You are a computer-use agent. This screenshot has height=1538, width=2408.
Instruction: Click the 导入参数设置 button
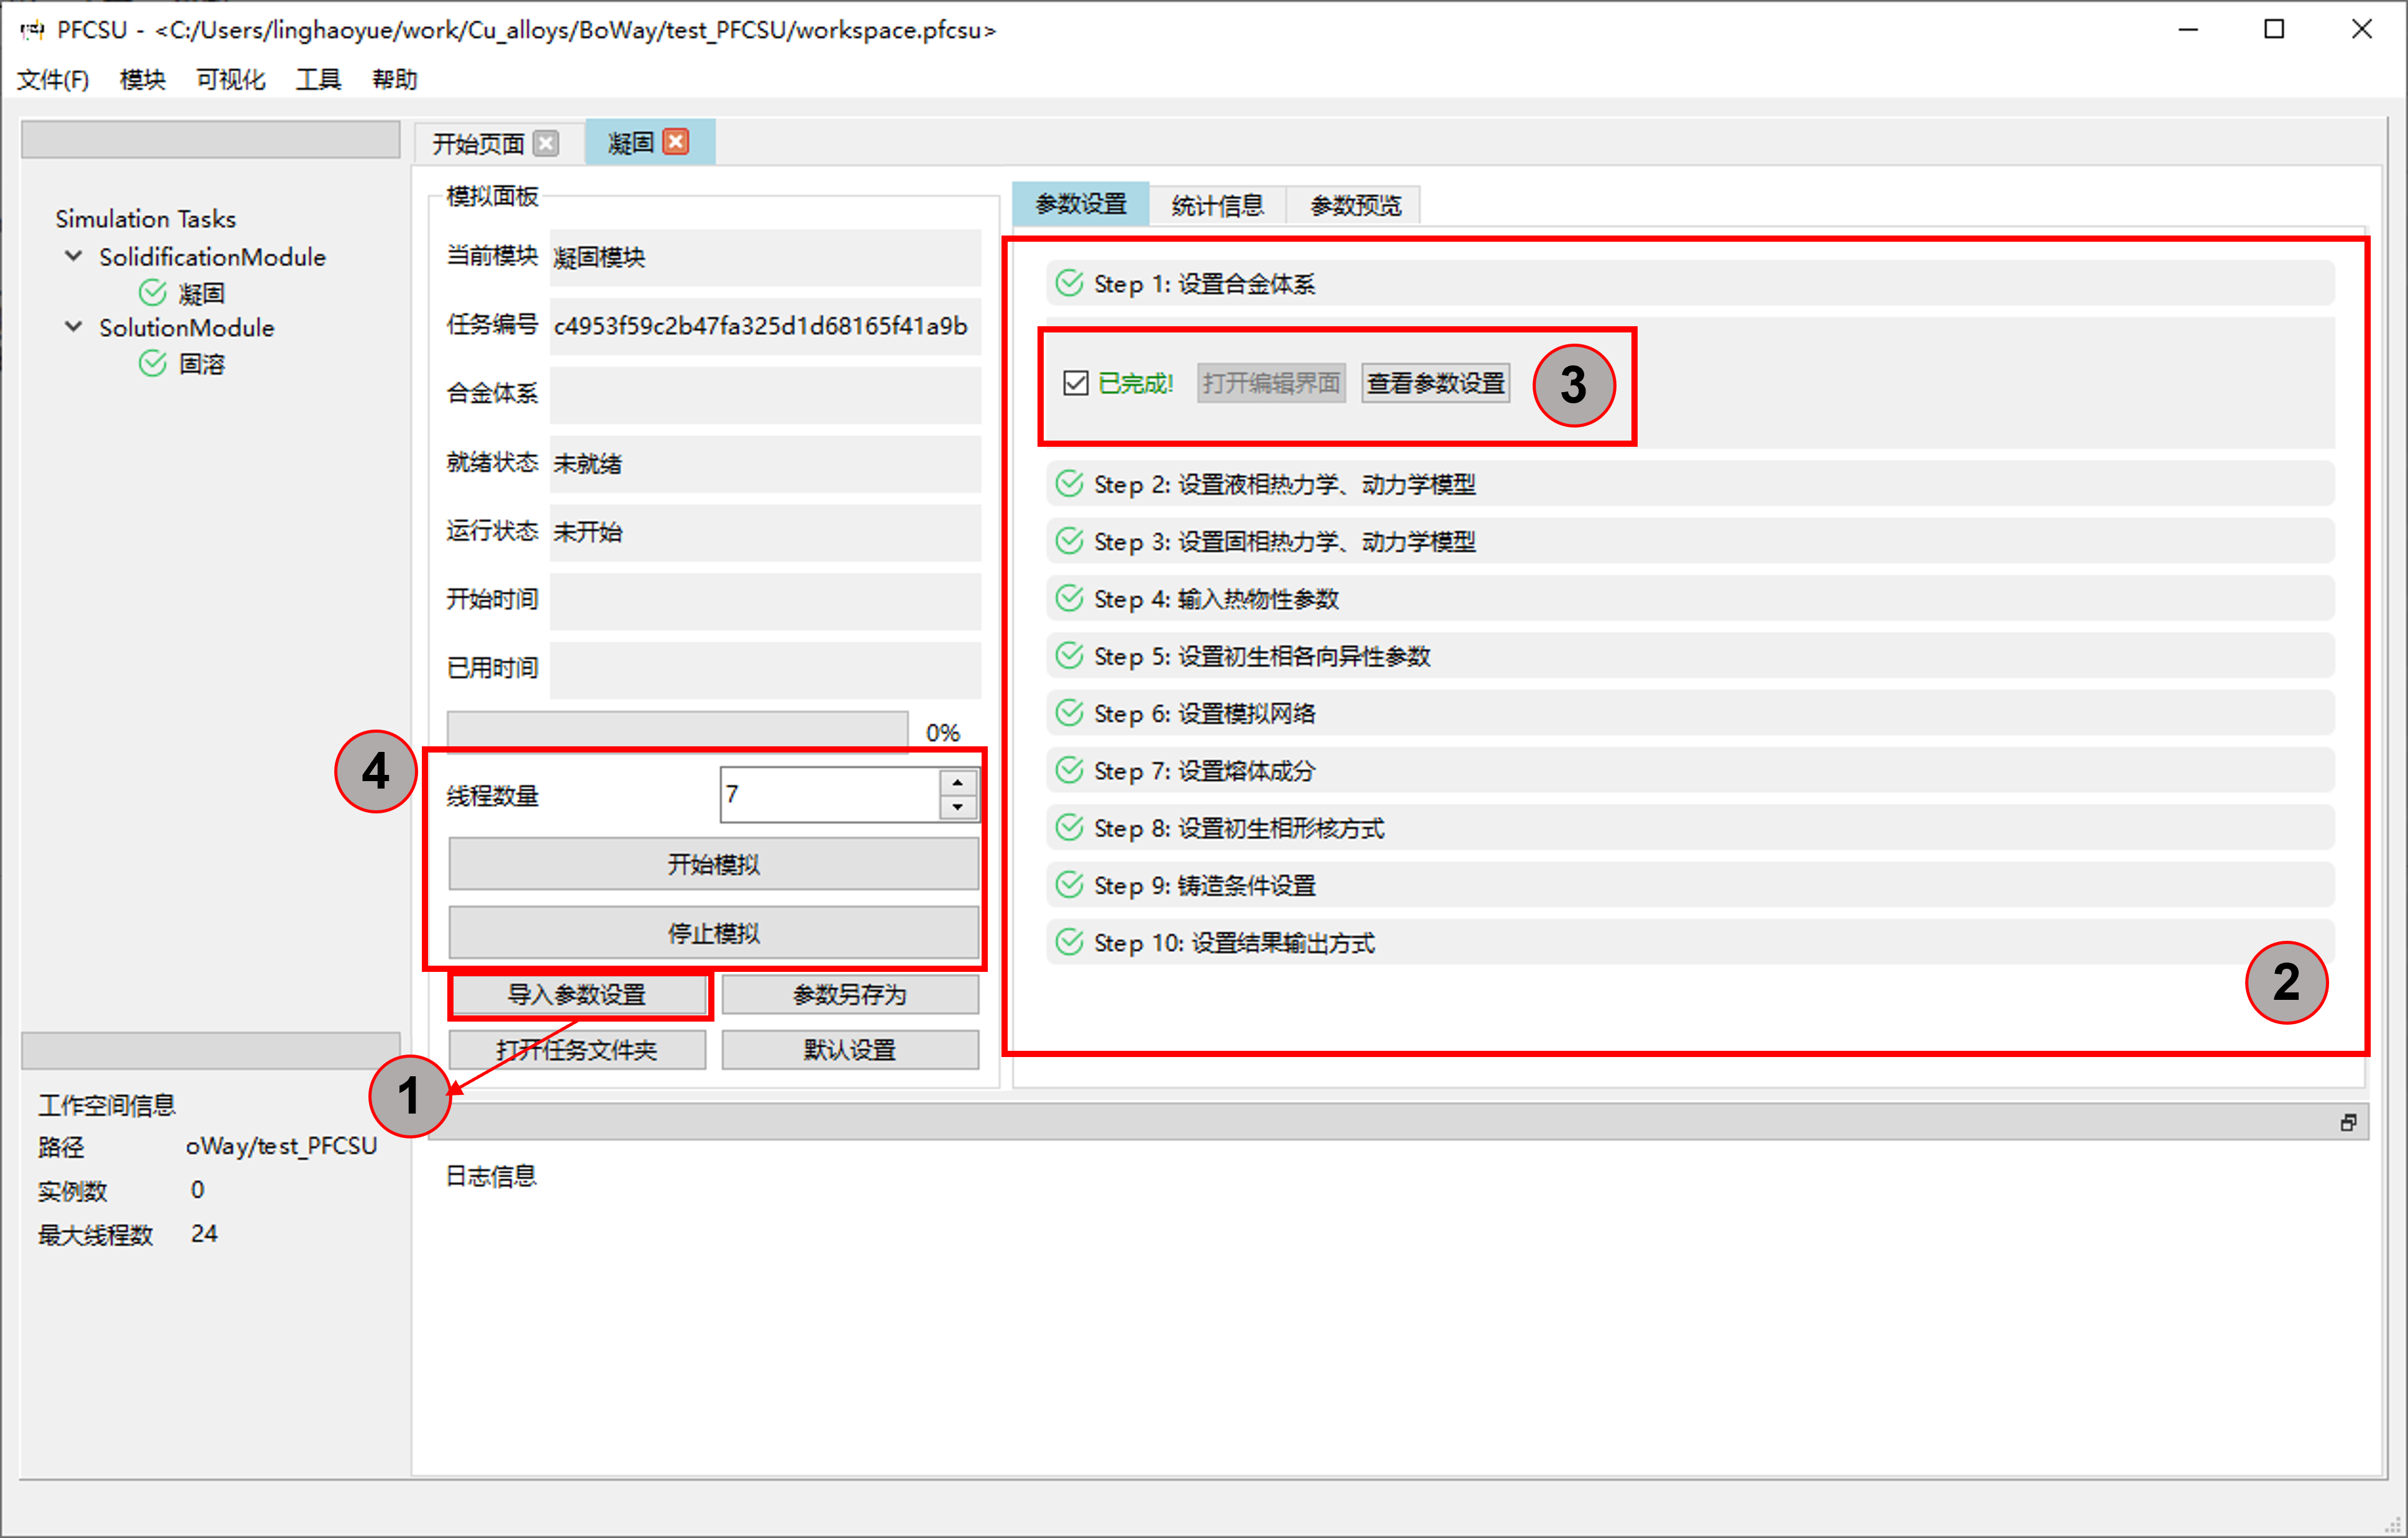pos(579,993)
